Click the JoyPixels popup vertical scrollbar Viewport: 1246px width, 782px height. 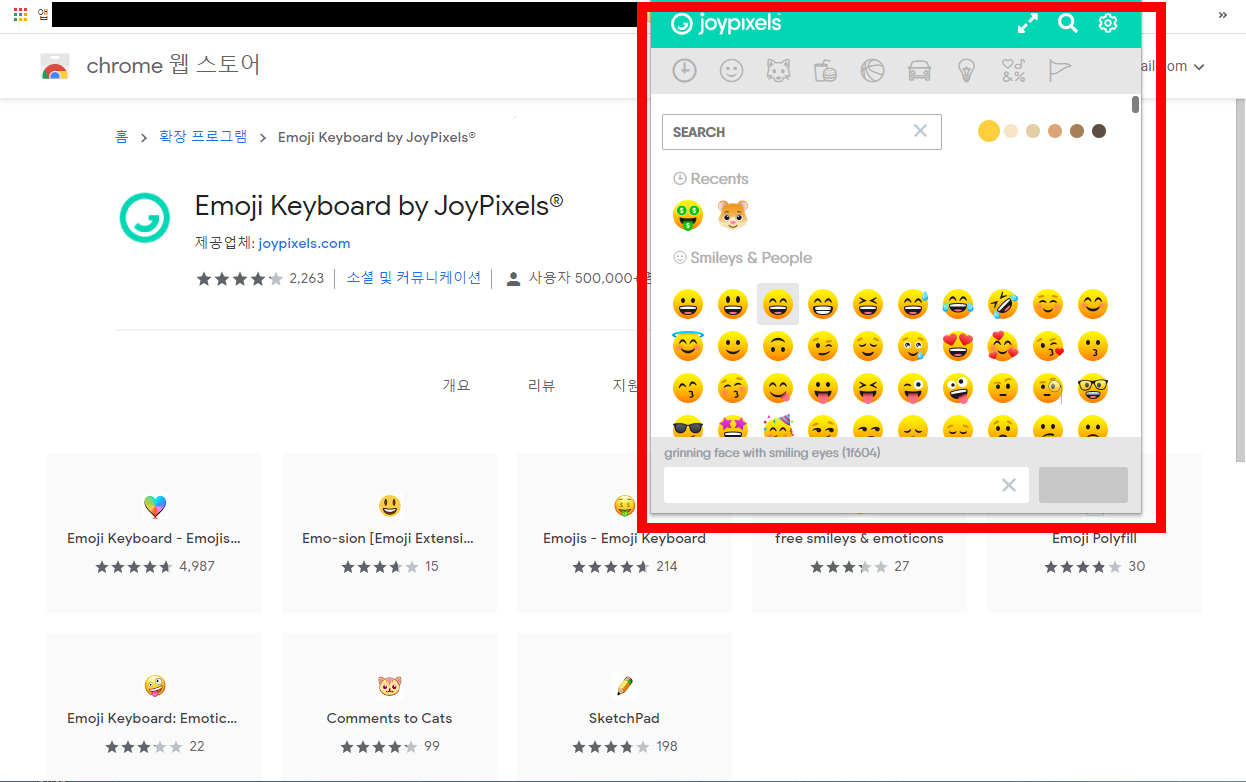click(1135, 105)
